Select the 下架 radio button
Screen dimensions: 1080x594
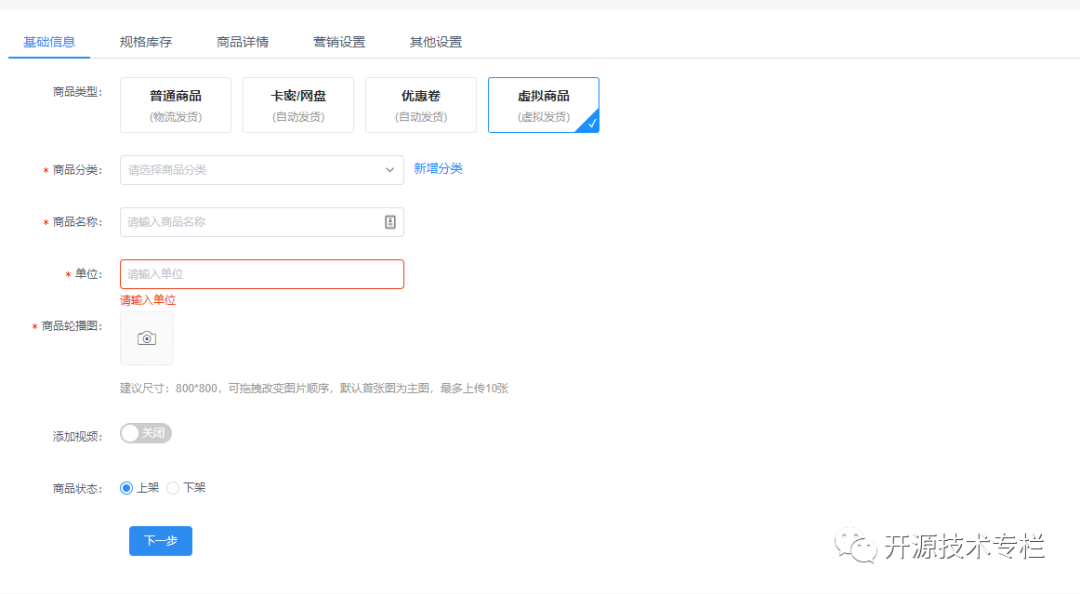[176, 487]
